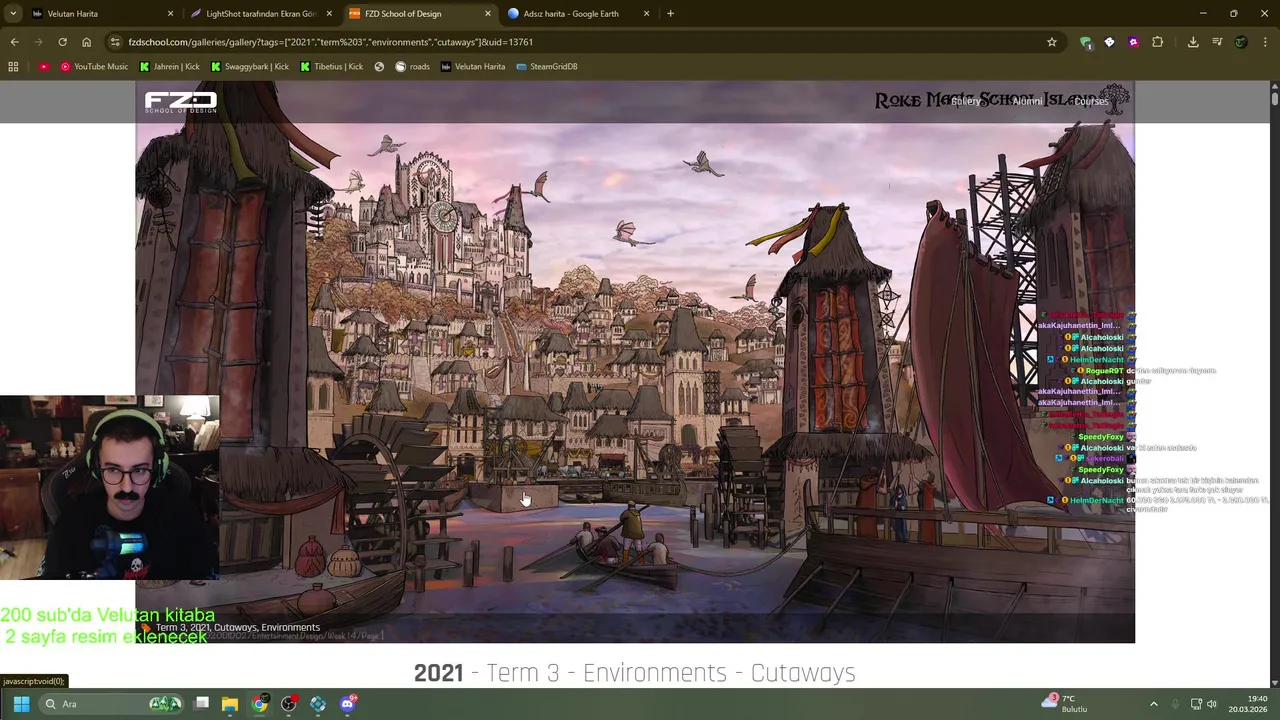Click the scrollbar up arrow
Screen dimensions: 1280x720
[1274, 85]
